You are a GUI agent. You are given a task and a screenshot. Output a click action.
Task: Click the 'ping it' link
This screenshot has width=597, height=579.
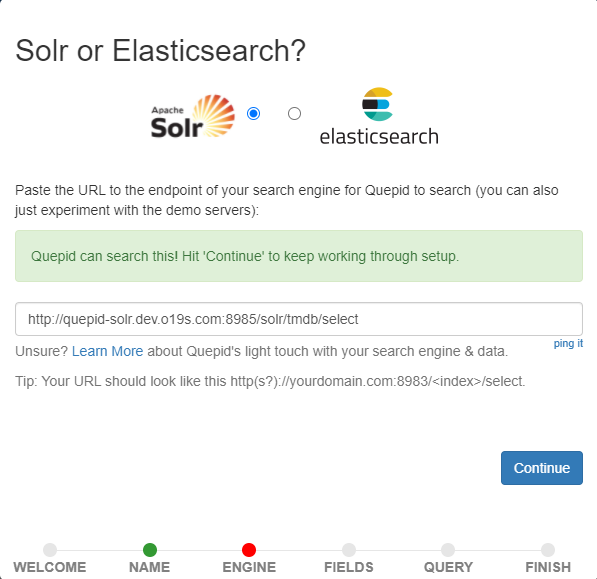[x=568, y=343]
